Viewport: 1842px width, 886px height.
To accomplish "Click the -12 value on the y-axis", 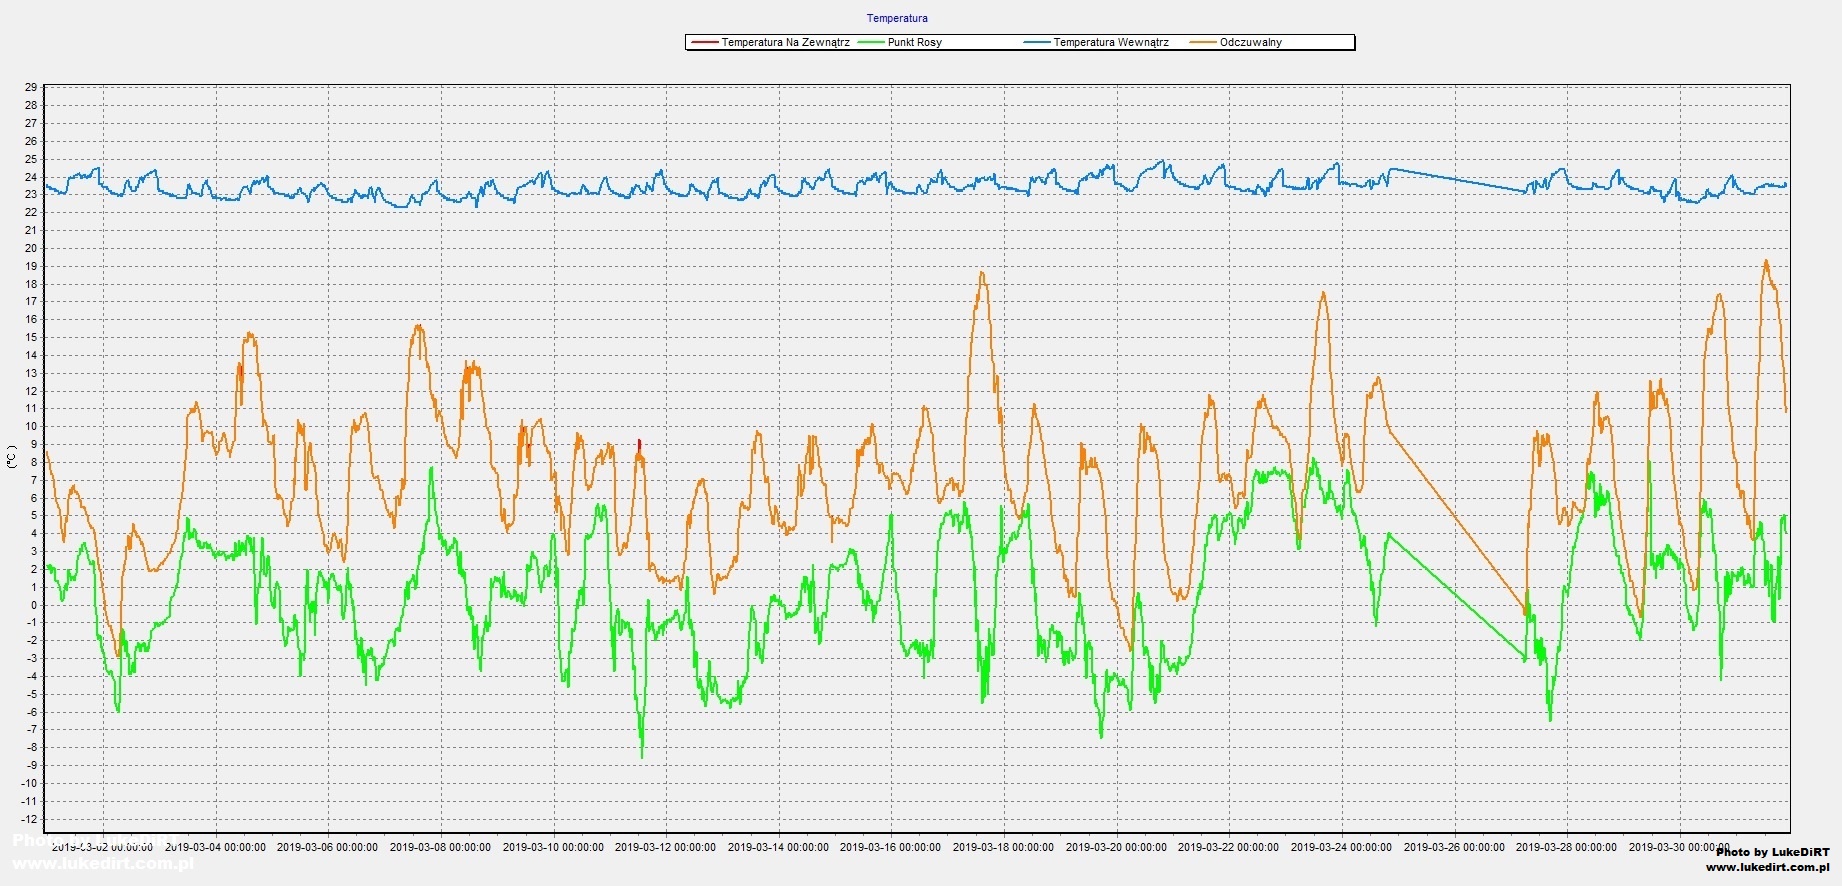I will pyautogui.click(x=29, y=819).
